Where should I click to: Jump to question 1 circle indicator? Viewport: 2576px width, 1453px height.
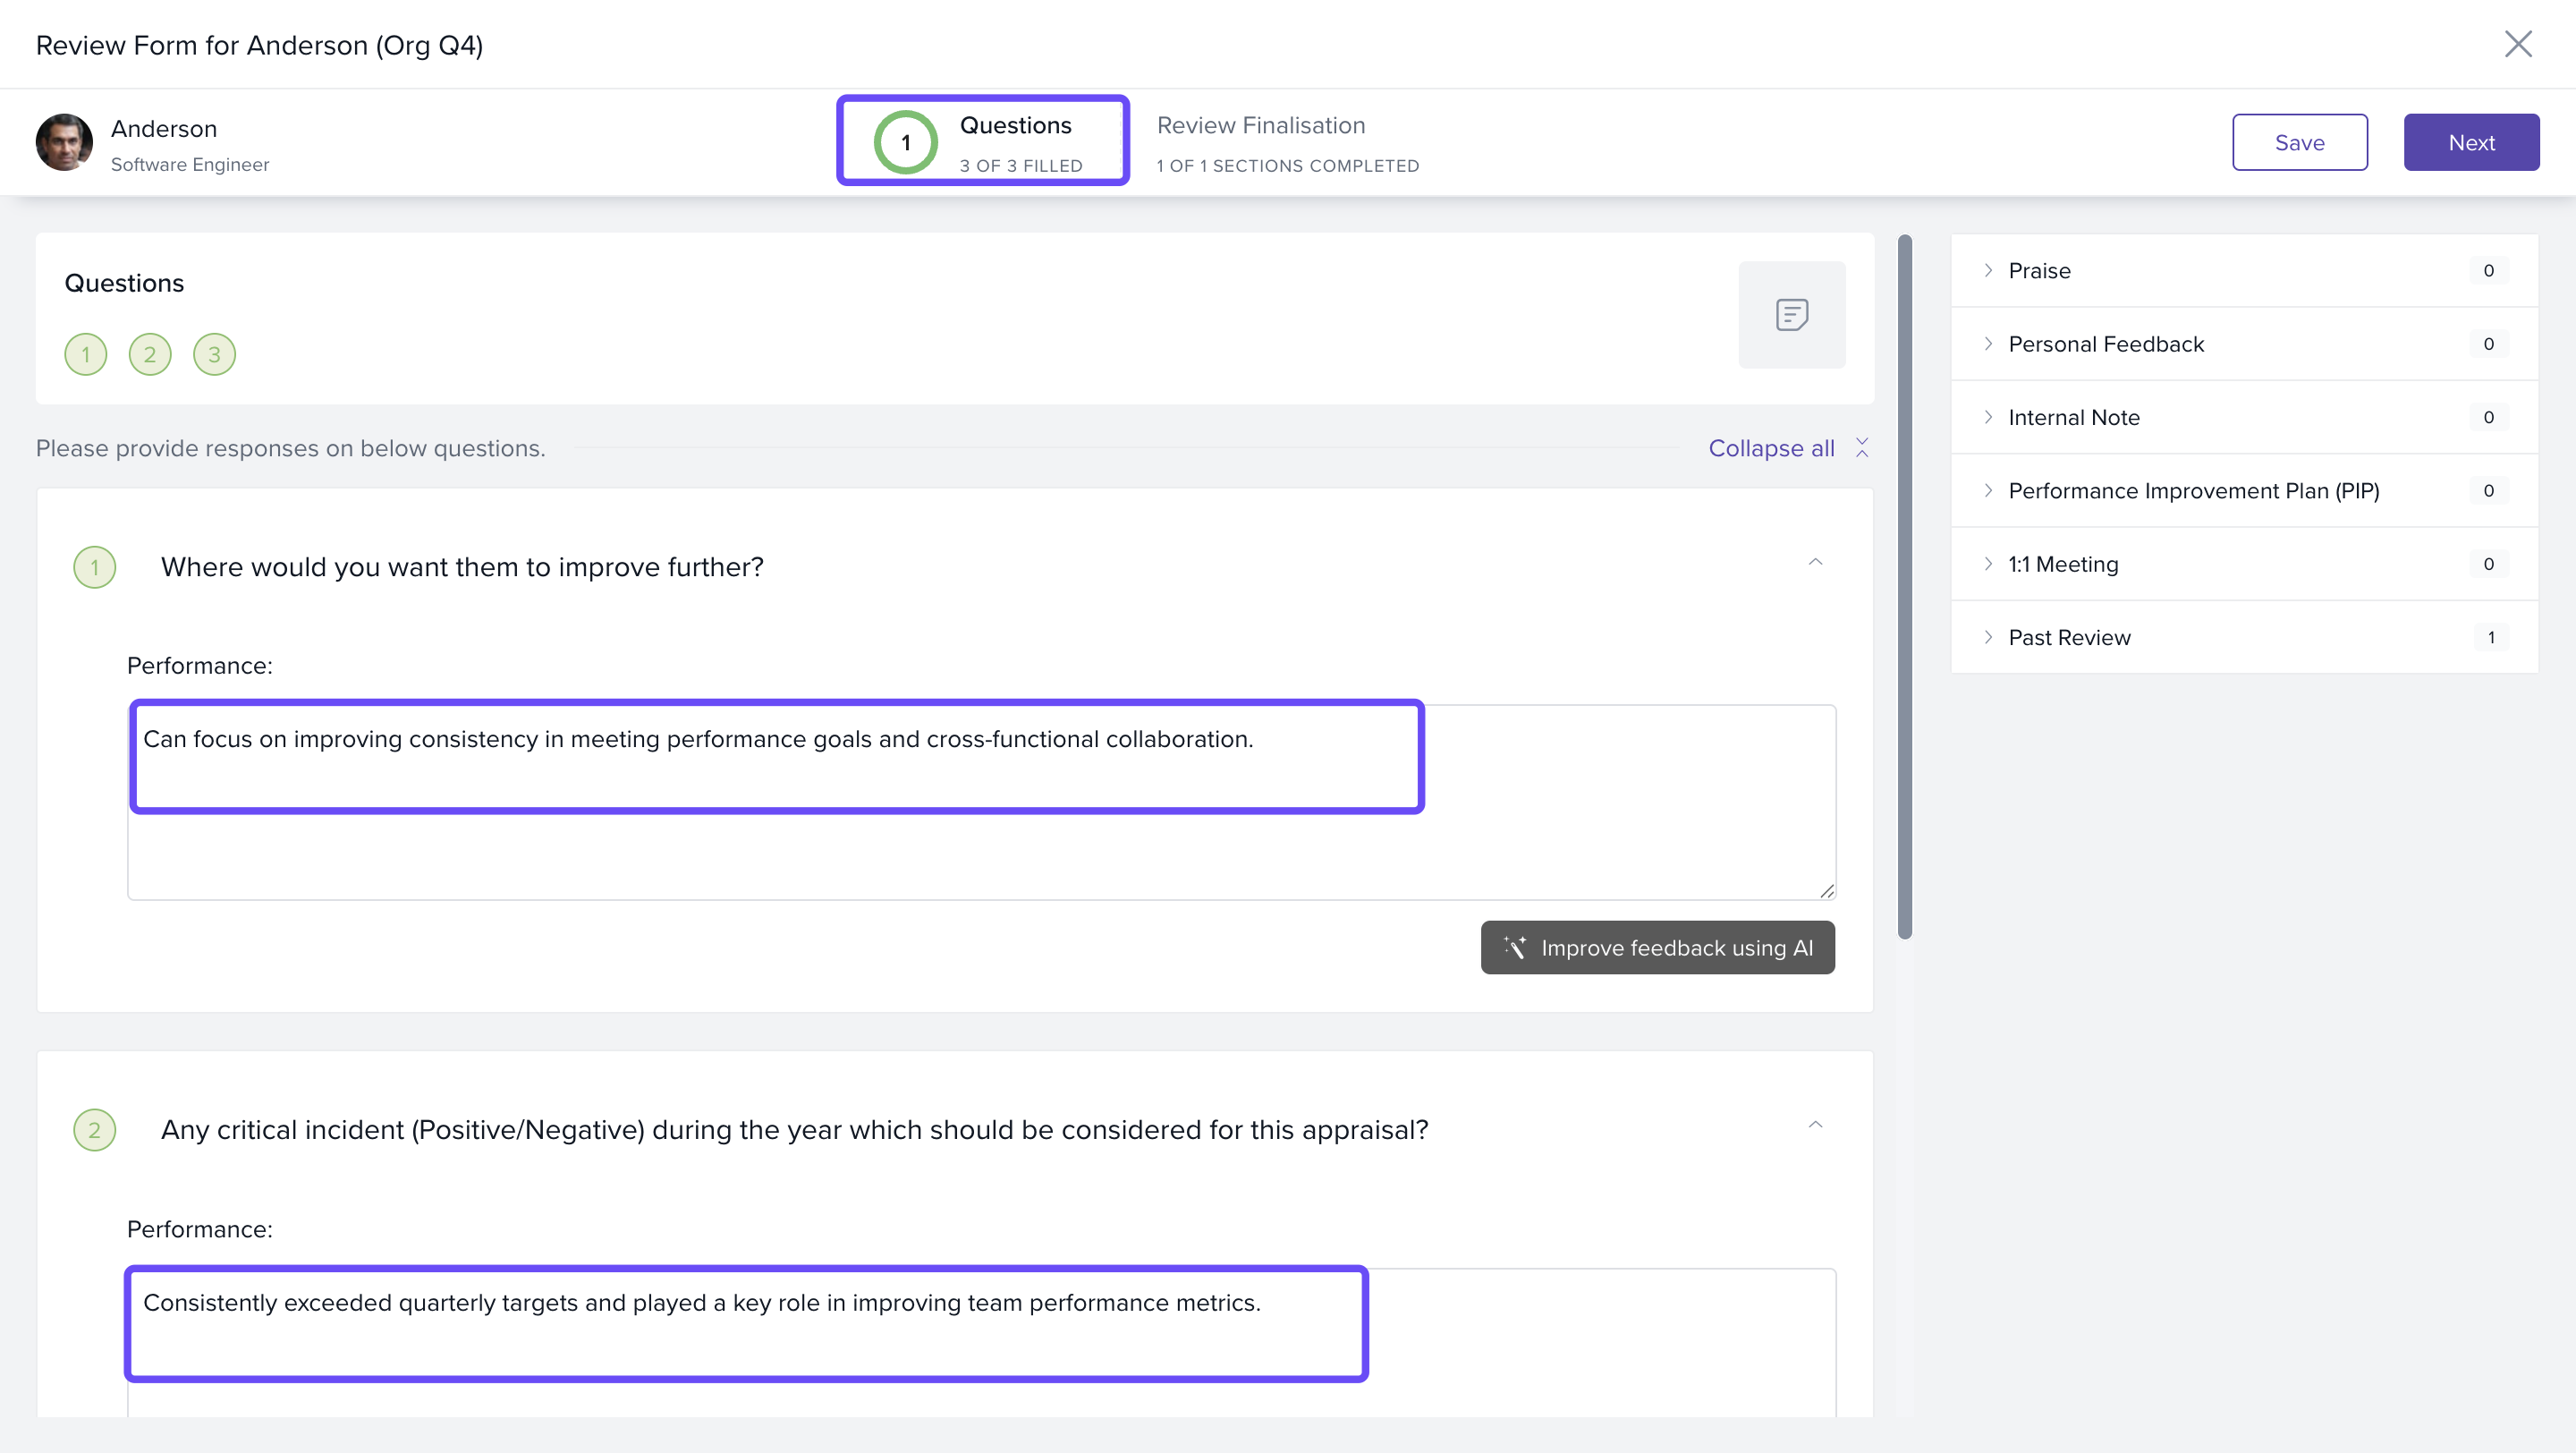(x=86, y=354)
